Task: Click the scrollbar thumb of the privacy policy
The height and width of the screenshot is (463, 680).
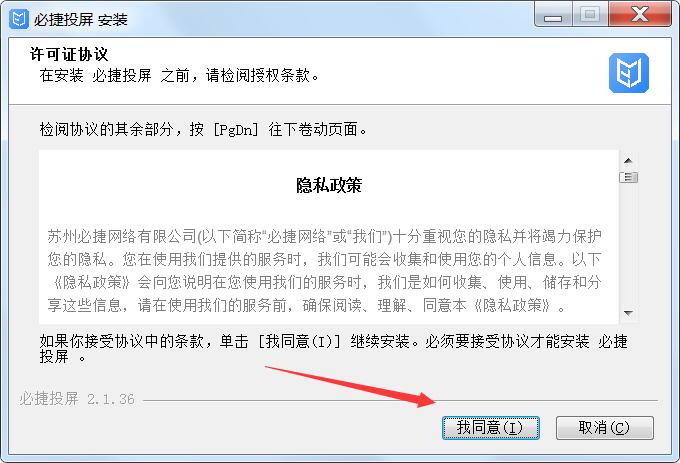Action: tap(628, 177)
